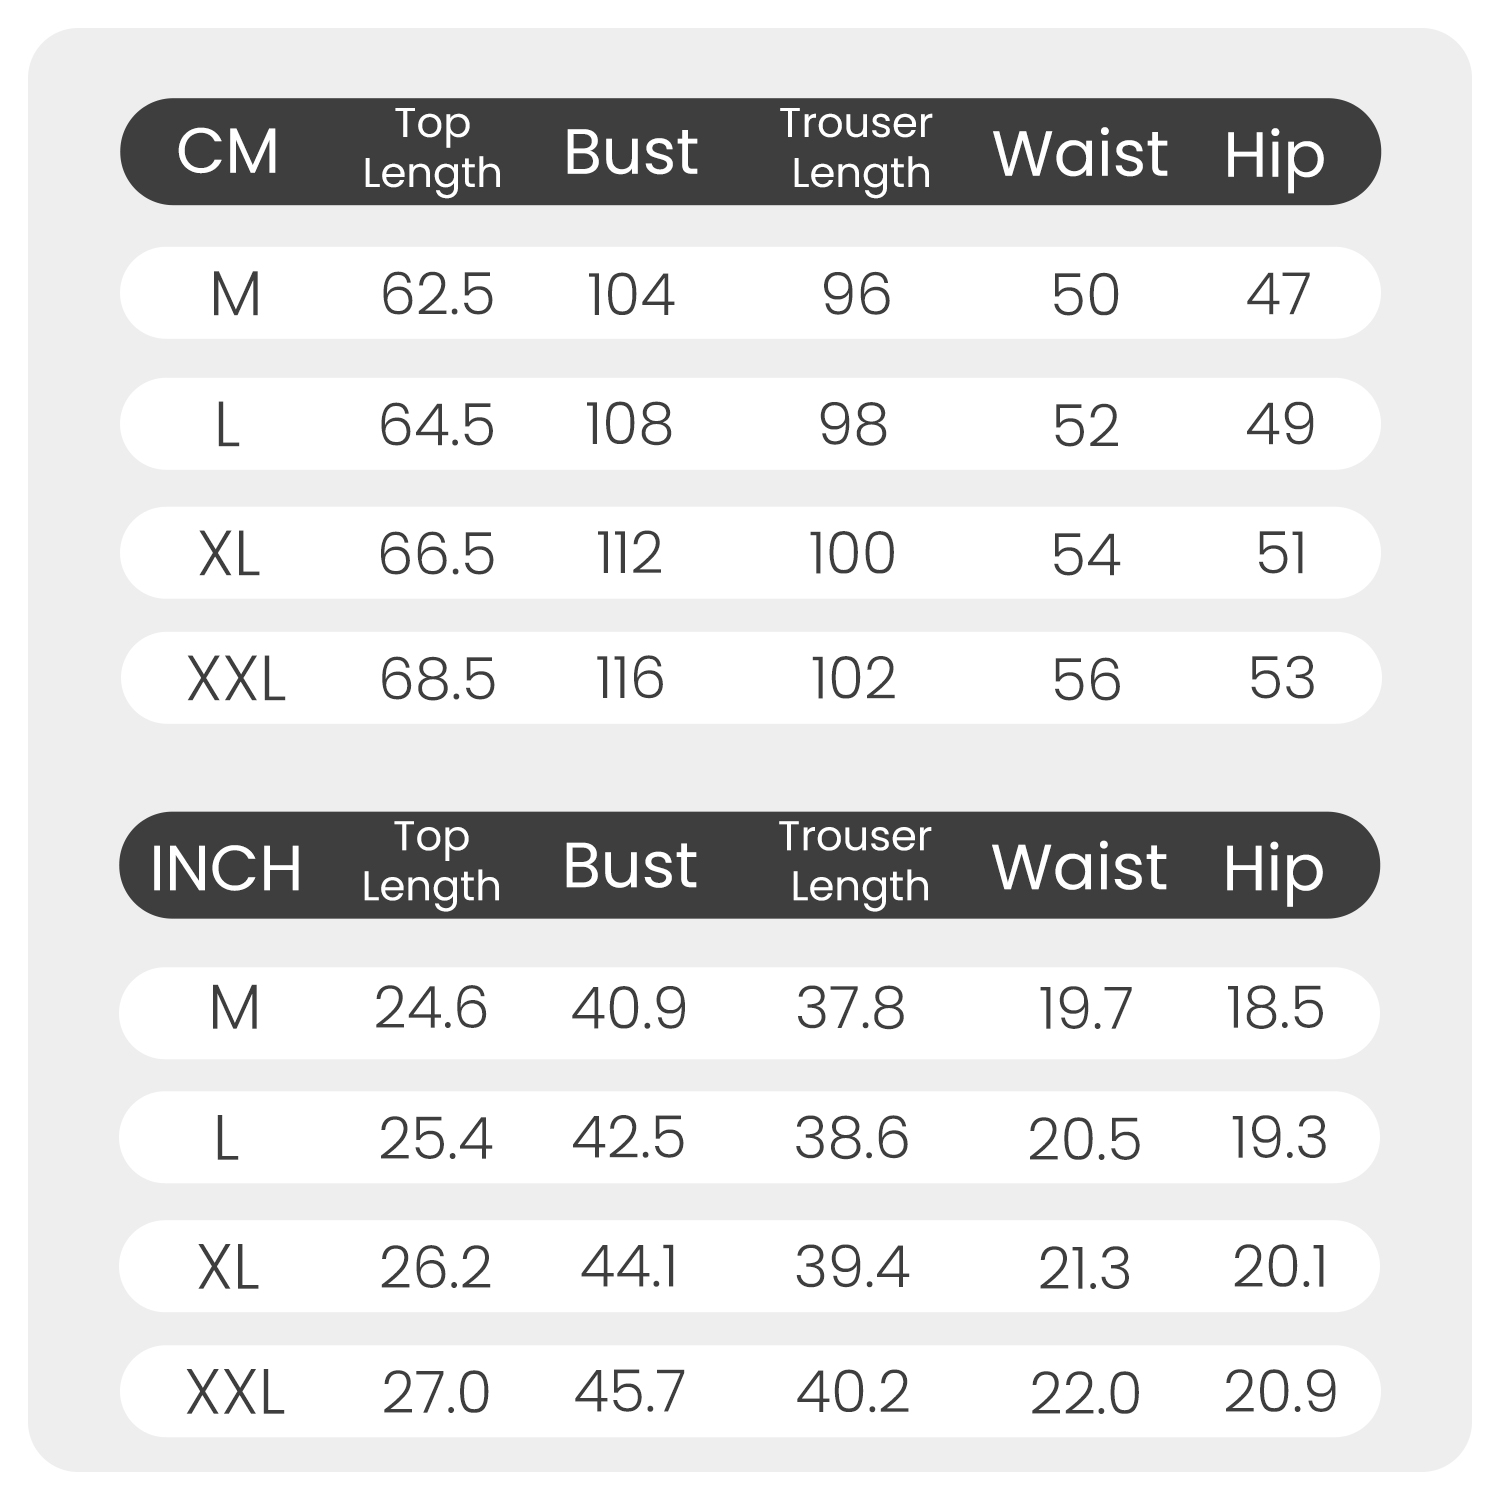Click the 108 bust value for L
Screen dimensions: 1500x1500
tap(629, 424)
